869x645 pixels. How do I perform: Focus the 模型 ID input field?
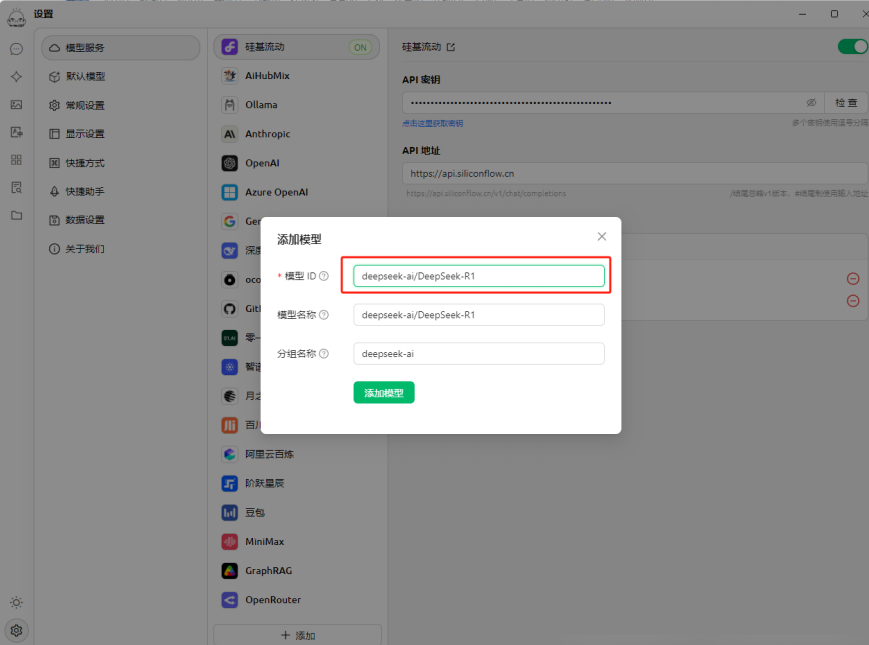(479, 276)
